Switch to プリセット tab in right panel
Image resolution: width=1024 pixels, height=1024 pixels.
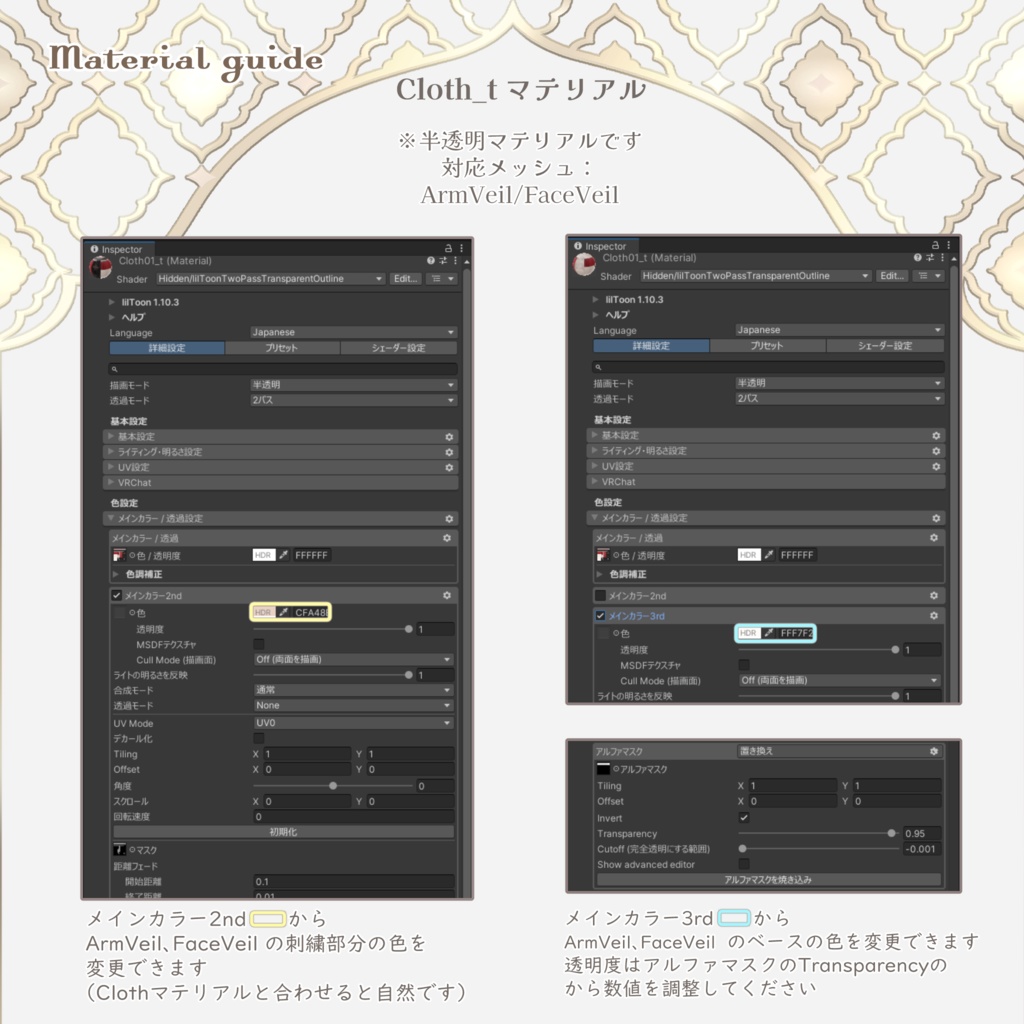coord(767,345)
